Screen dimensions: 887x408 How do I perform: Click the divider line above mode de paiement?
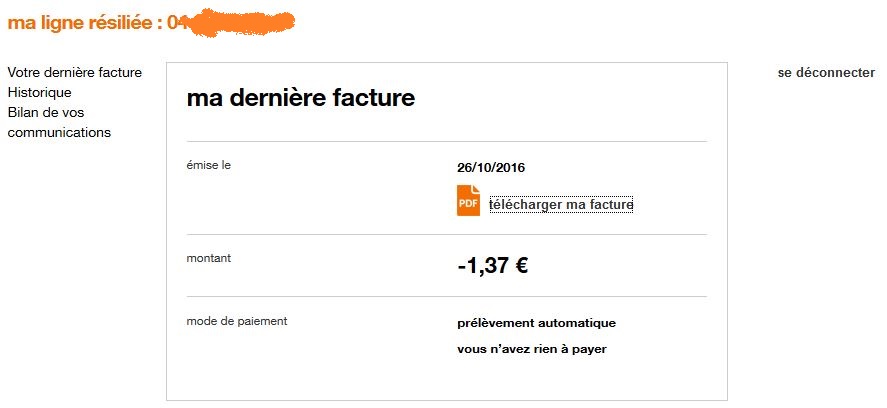point(446,297)
